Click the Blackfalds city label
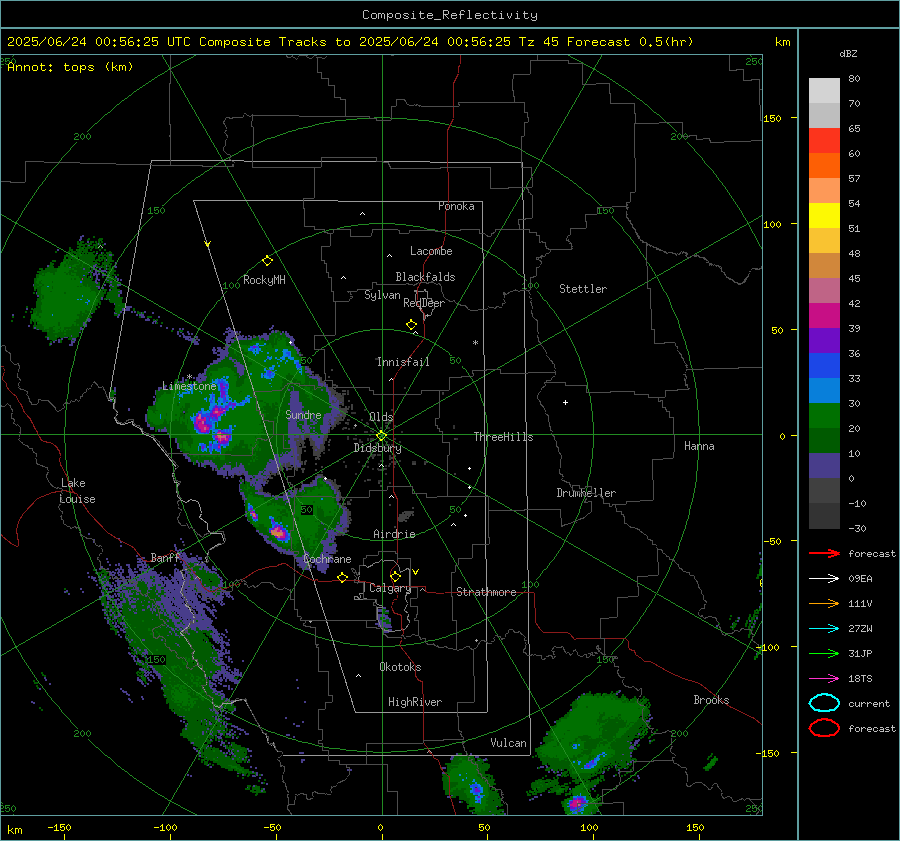 pyautogui.click(x=425, y=277)
